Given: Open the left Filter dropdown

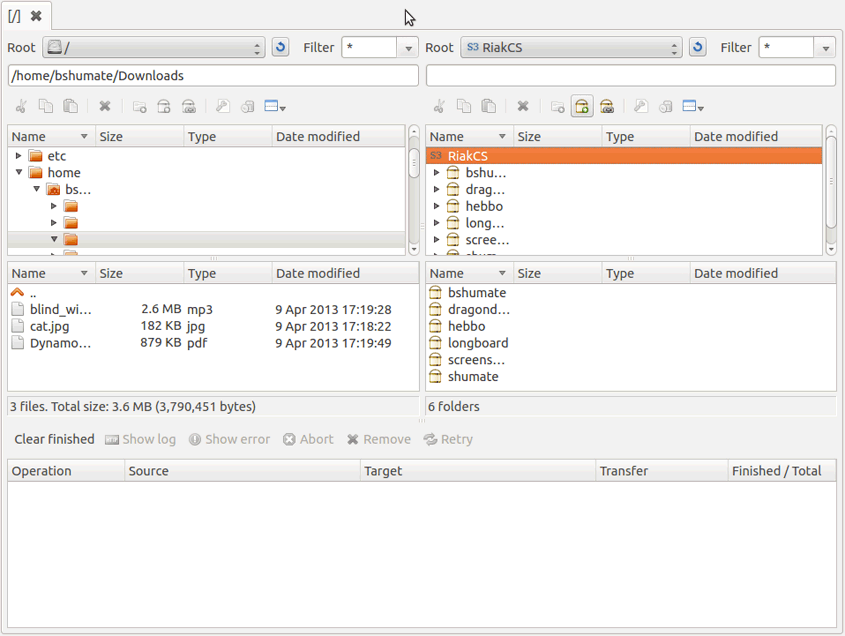Looking at the screenshot, I should pos(407,47).
